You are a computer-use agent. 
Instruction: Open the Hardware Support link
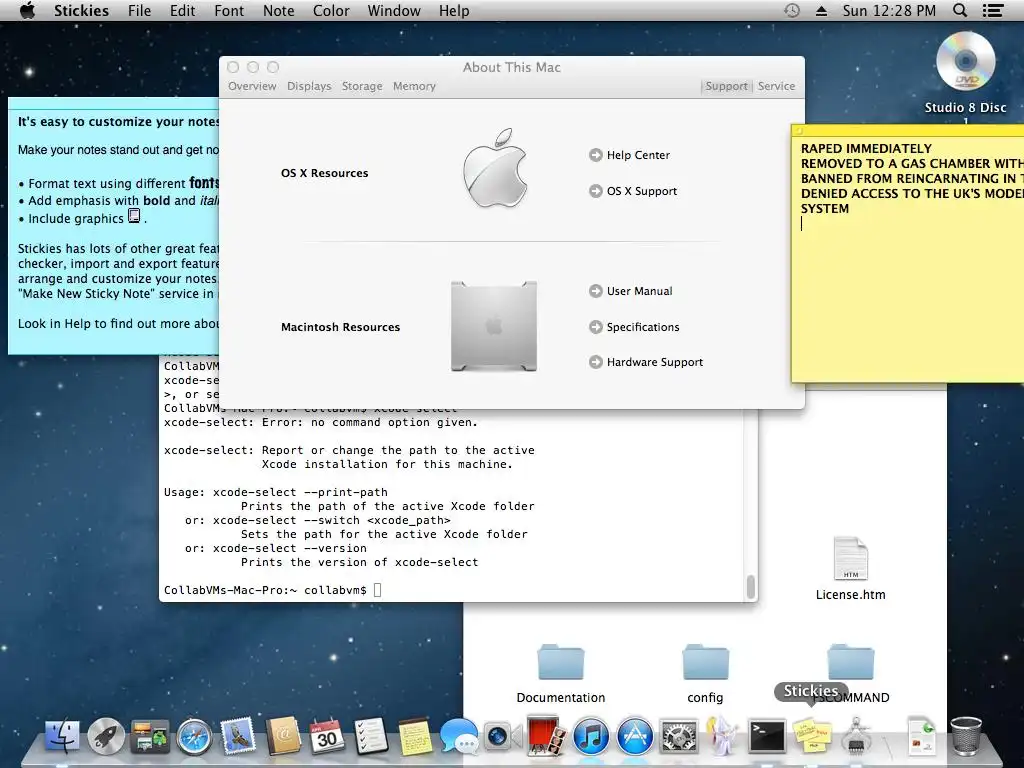click(x=646, y=362)
